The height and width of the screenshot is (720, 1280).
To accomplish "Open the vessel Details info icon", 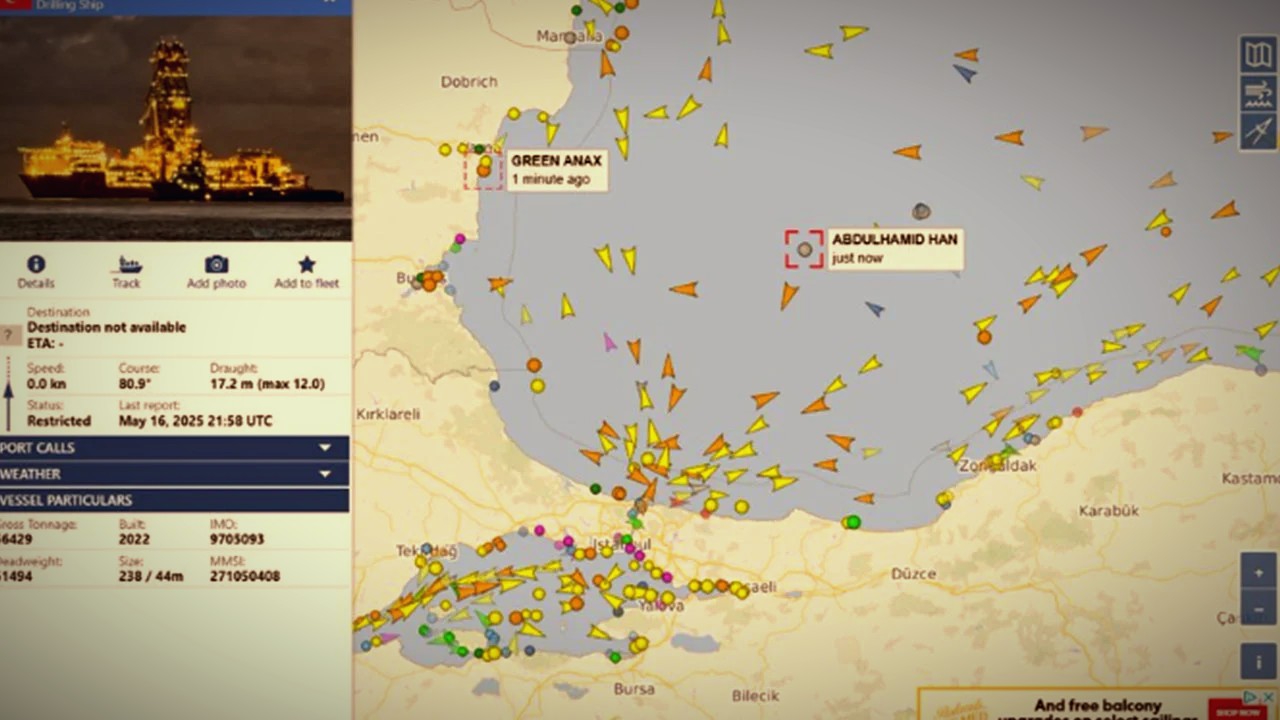I will [x=36, y=265].
